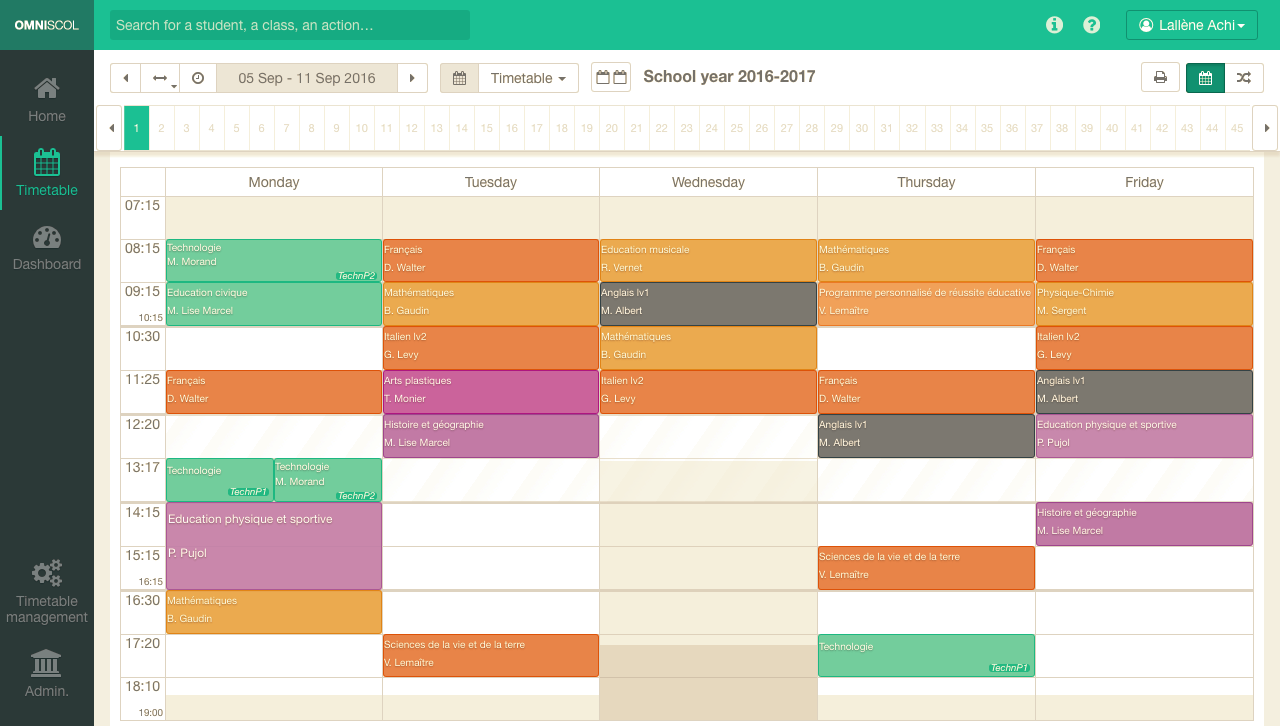Click the student search field
This screenshot has height=726, width=1280.
(288, 24)
